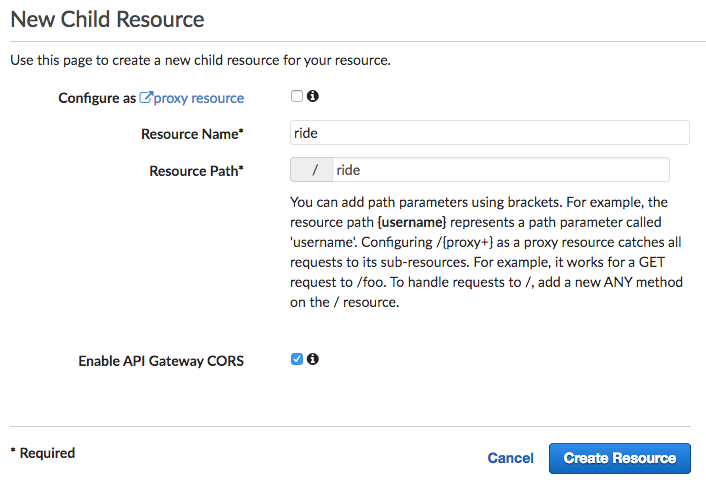Click the external link icon before proxy resource
The height and width of the screenshot is (496, 706).
click(x=146, y=97)
